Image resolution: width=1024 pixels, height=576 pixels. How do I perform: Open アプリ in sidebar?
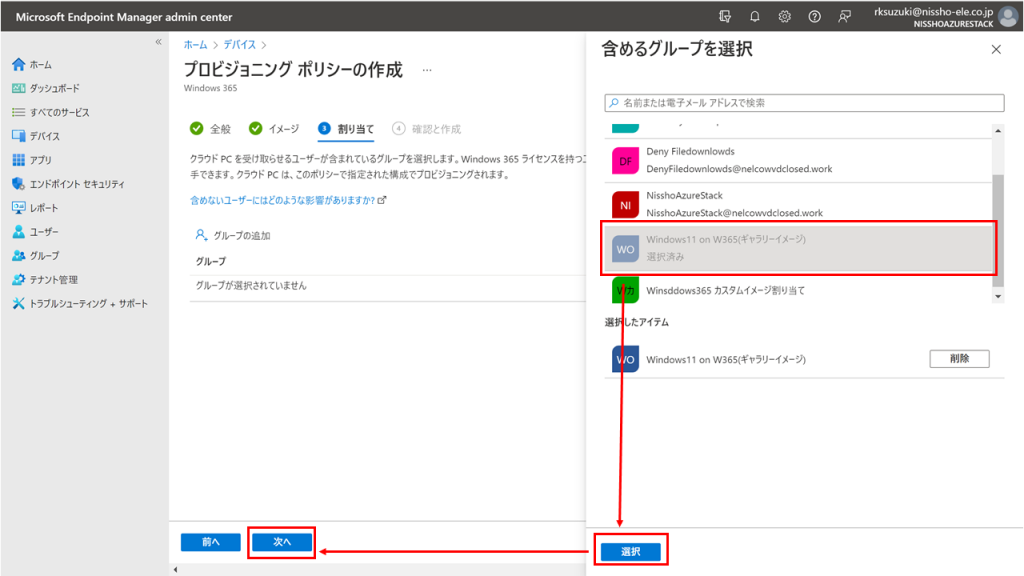point(32,160)
